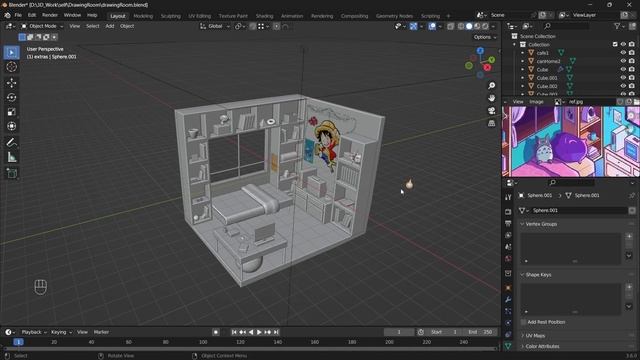640x360 pixels.
Task: Click the viewport zoom magnifier icon
Action: coord(491,85)
